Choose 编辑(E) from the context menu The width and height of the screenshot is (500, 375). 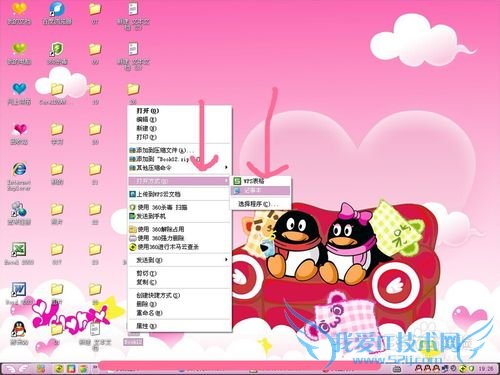pos(180,119)
